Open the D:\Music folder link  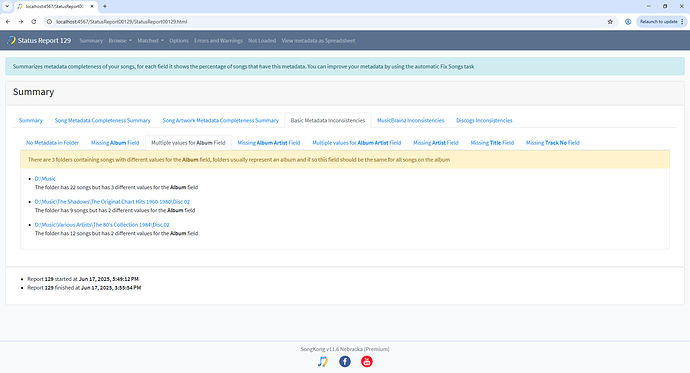pyautogui.click(x=45, y=179)
